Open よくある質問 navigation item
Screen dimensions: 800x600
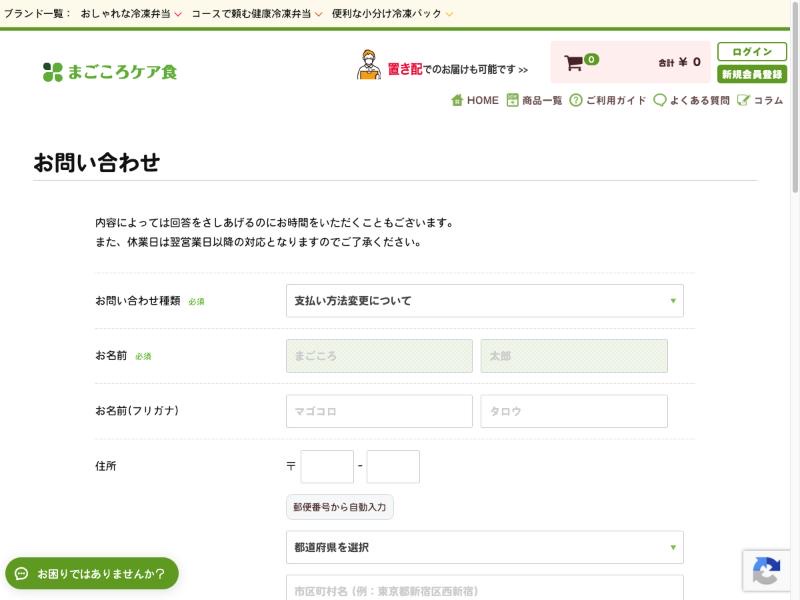[691, 100]
